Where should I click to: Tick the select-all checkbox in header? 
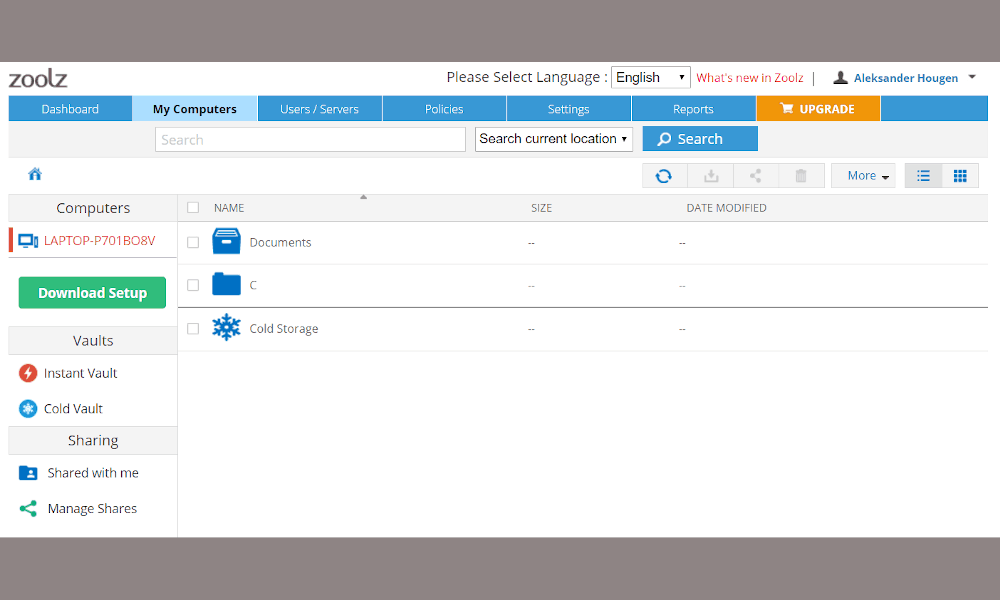[x=193, y=207]
